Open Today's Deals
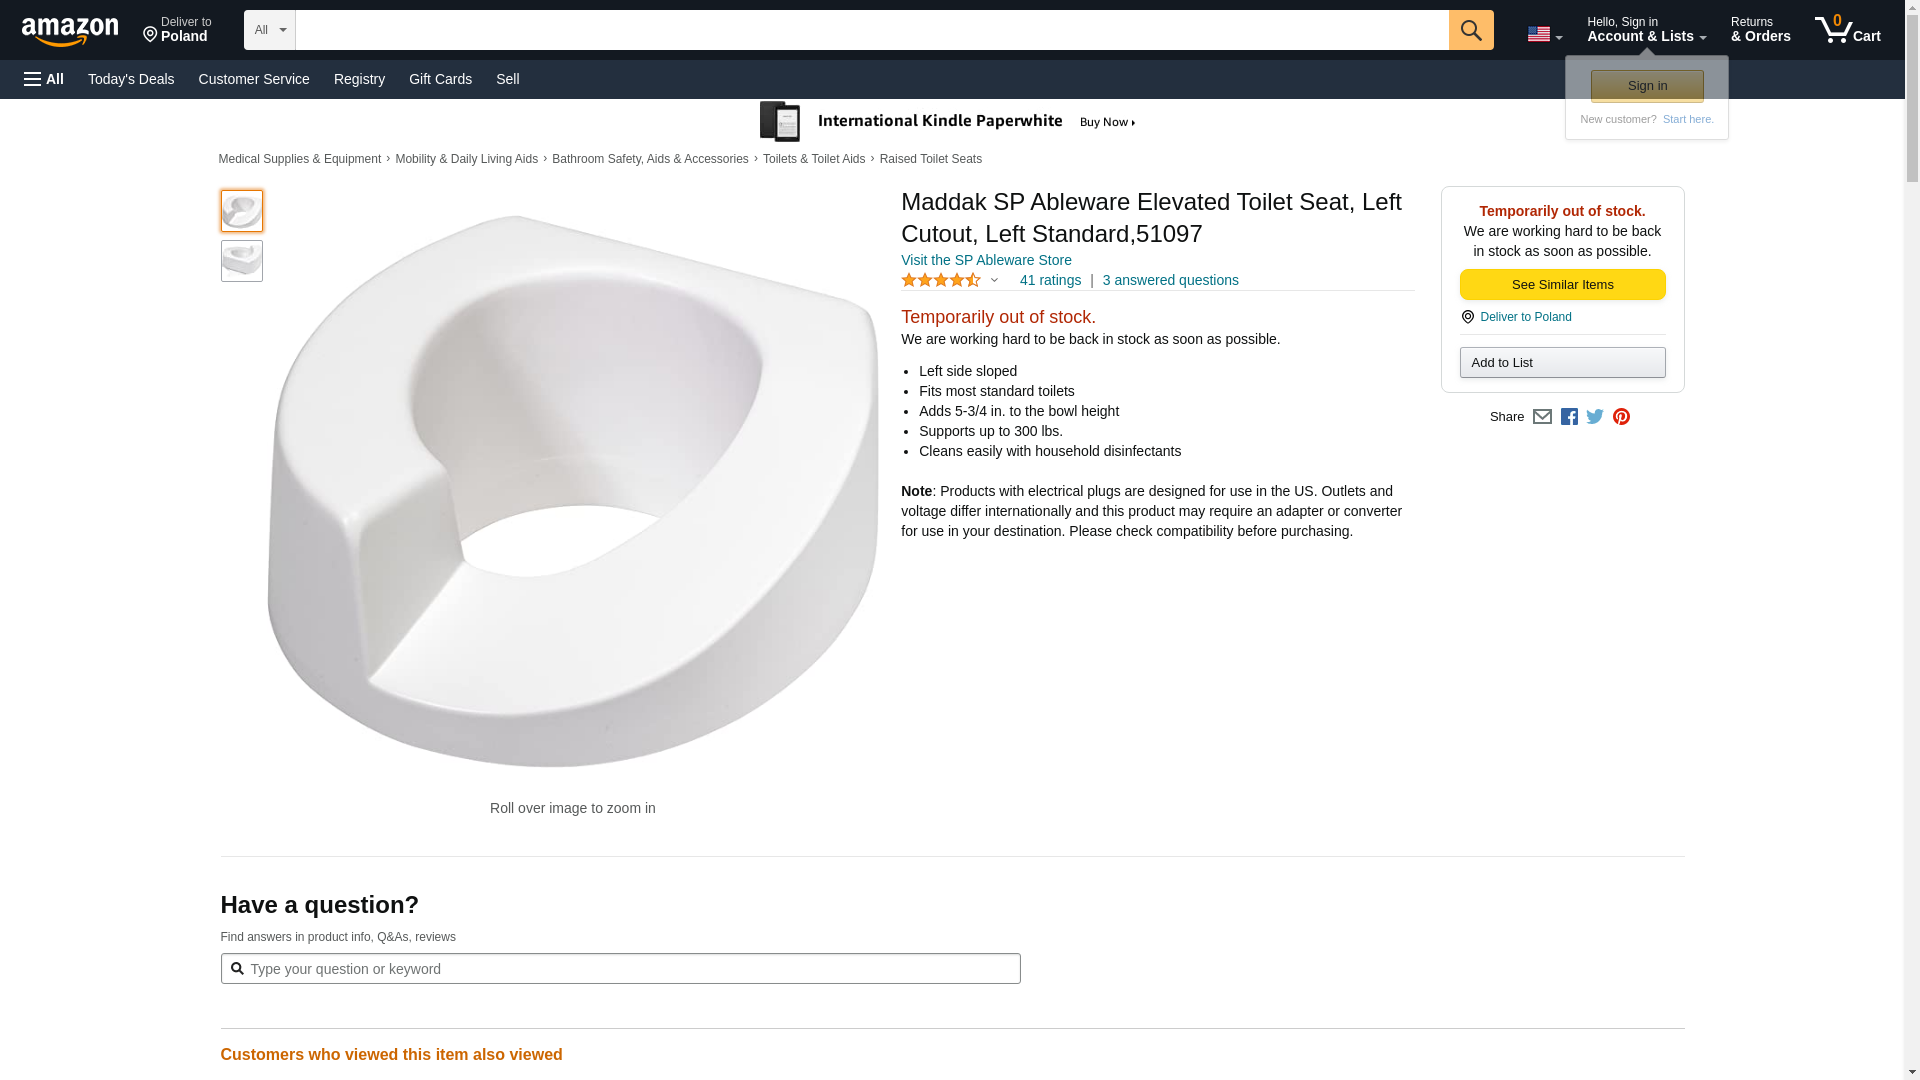Viewport: 1920px width, 1080px height. click(x=131, y=79)
